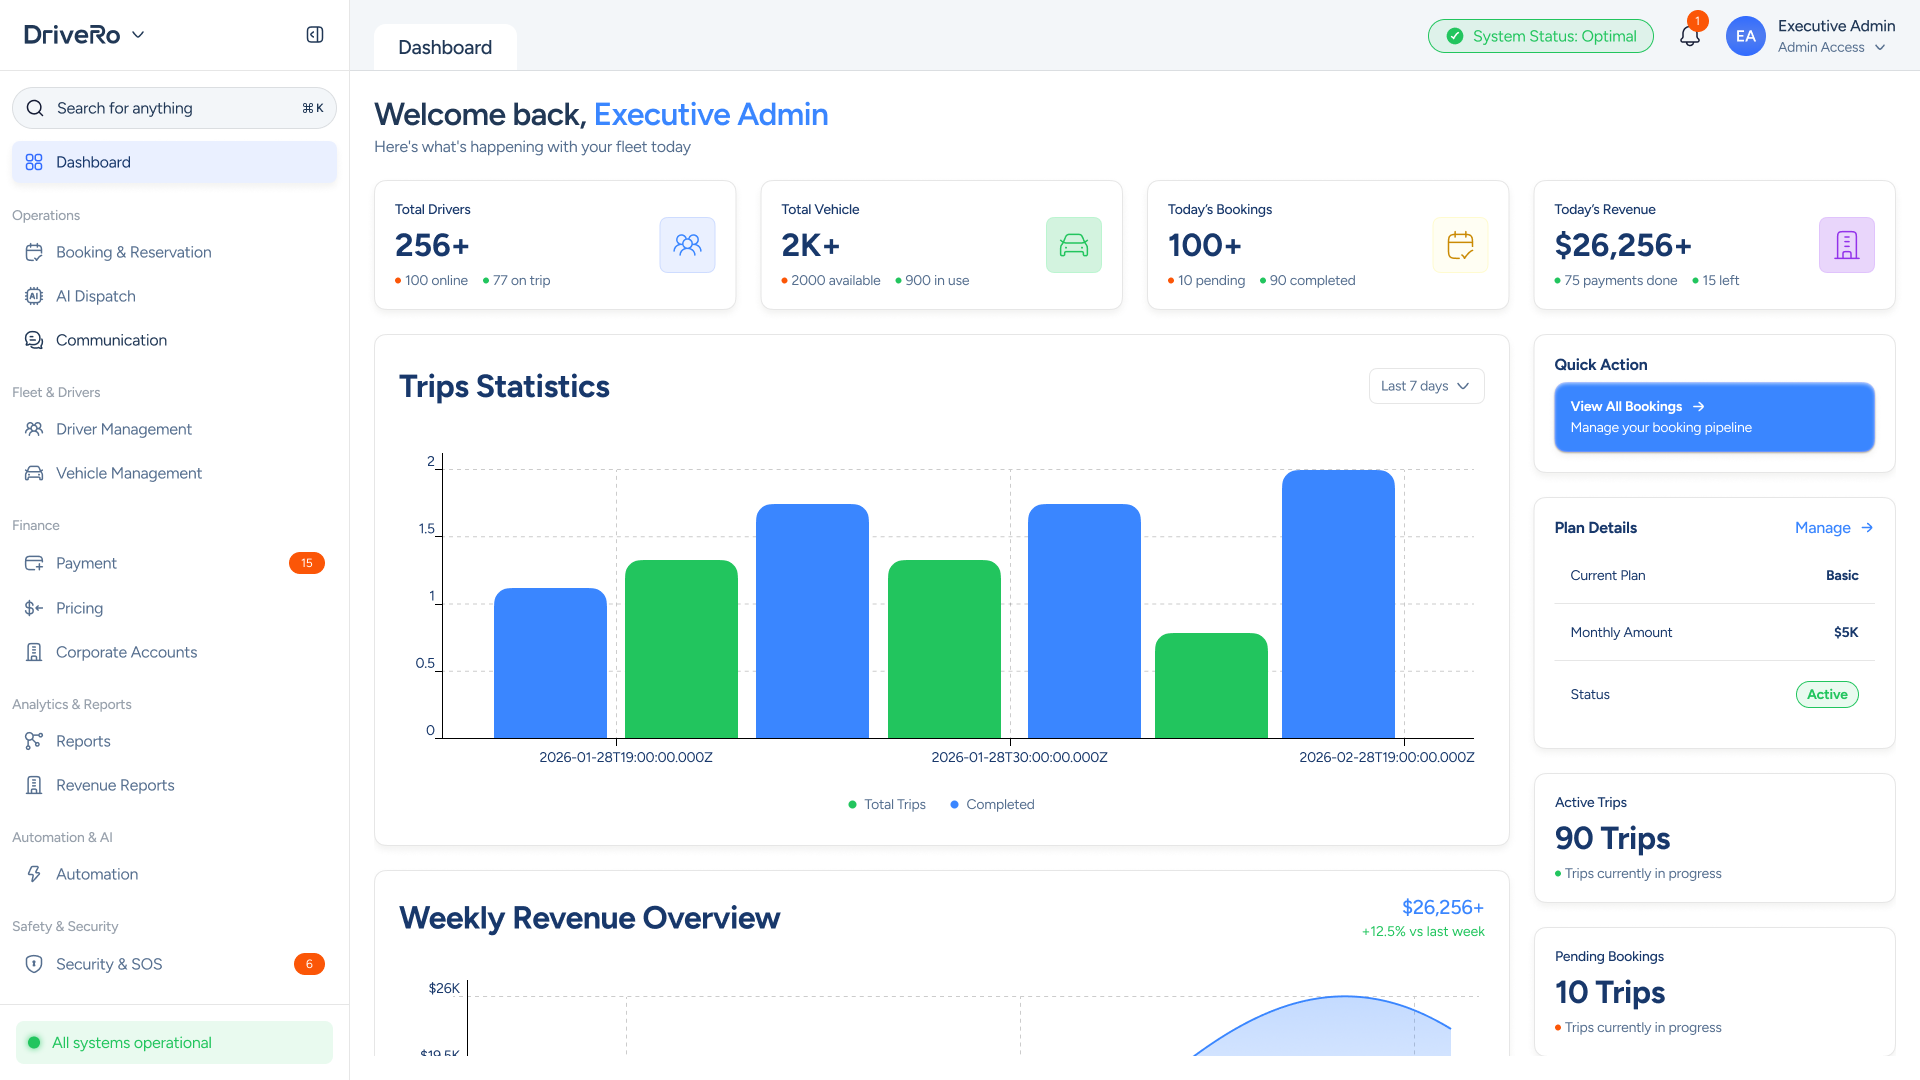Open the Automation section
Screen dimensions: 1920x1080
point(97,874)
